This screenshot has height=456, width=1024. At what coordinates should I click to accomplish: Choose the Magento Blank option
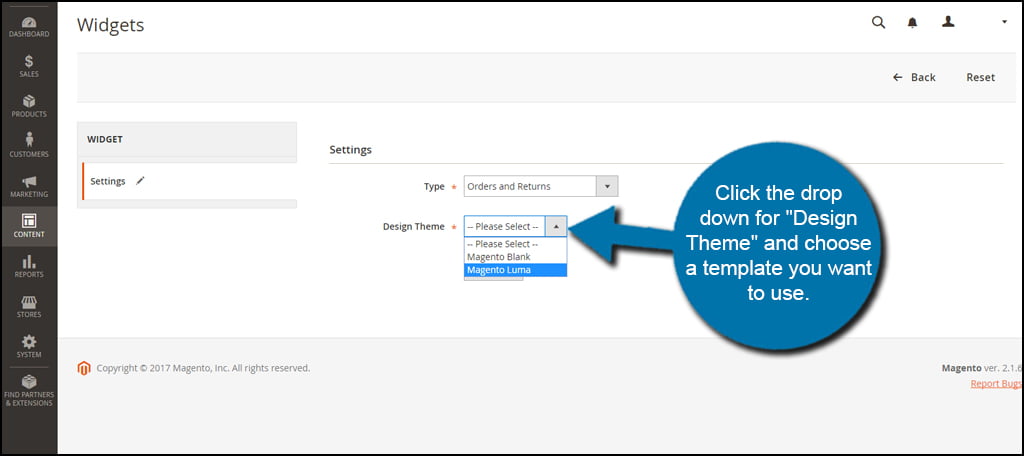(515, 257)
